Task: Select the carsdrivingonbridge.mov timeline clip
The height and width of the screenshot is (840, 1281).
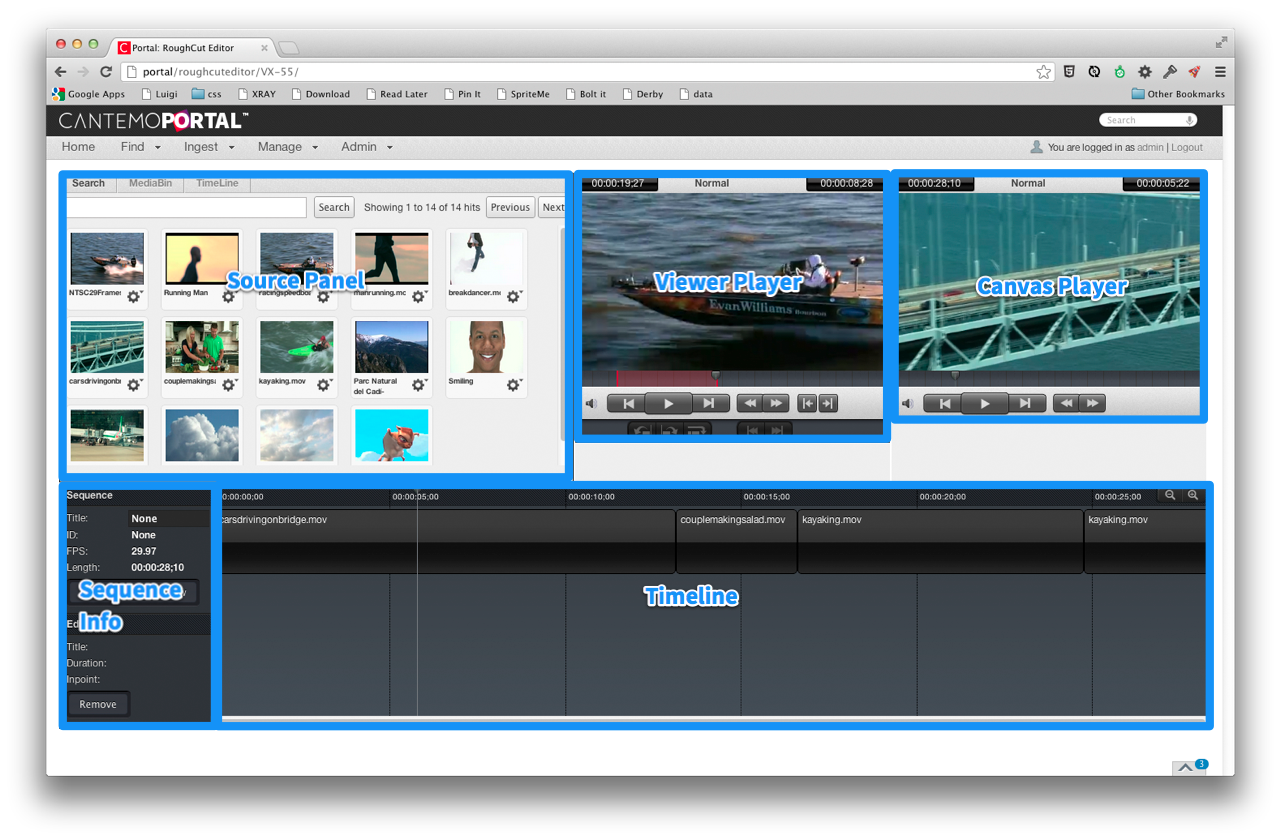Action: [447, 541]
